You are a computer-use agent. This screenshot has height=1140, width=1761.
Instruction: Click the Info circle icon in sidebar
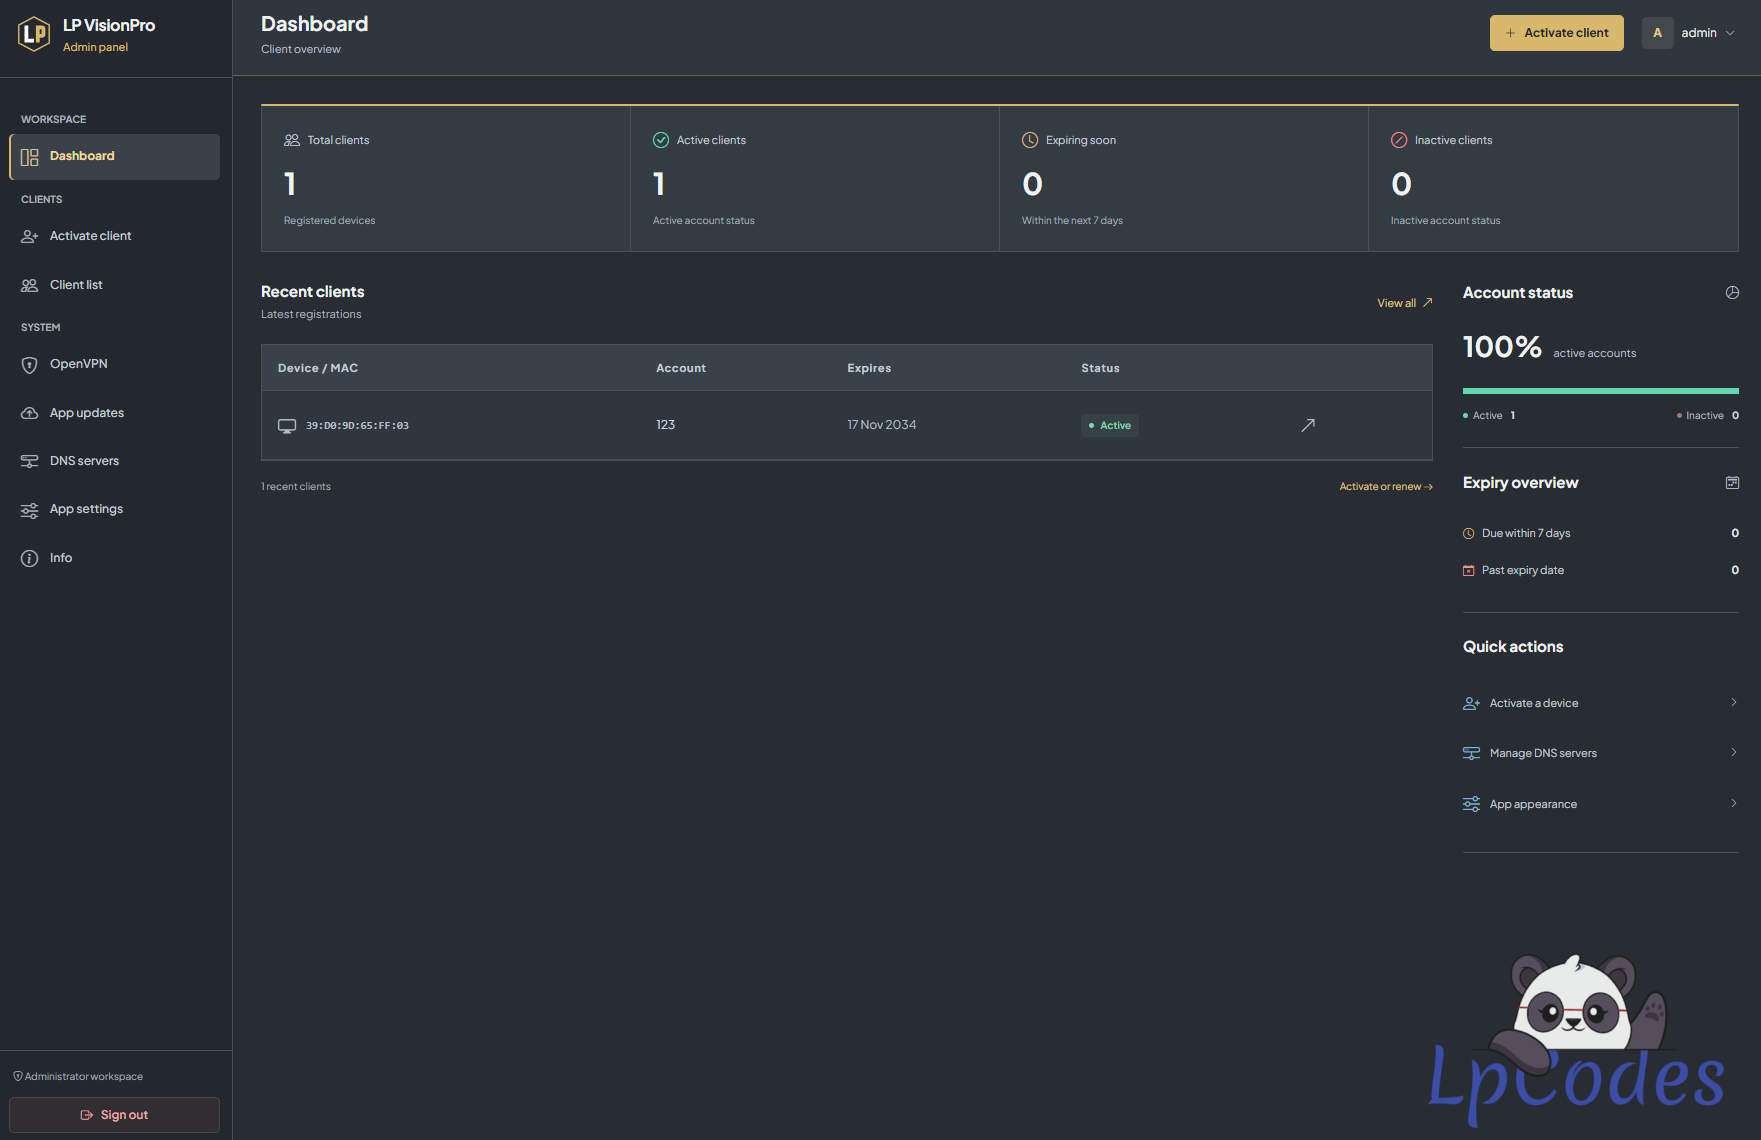coord(30,558)
